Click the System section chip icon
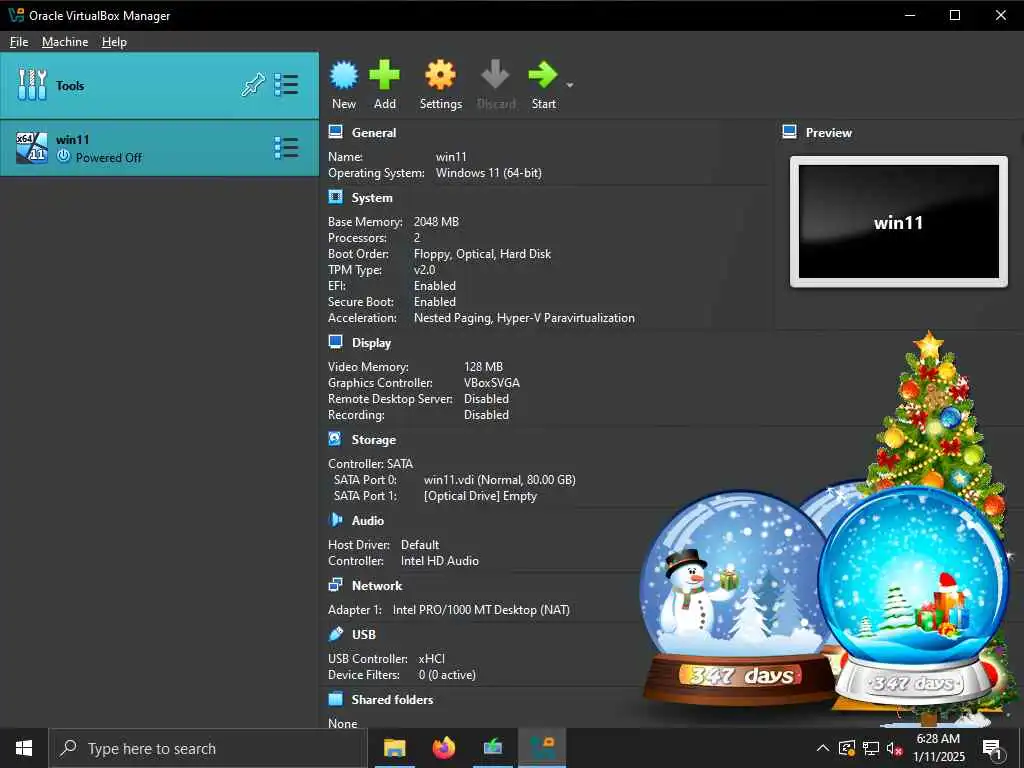This screenshot has height=768, width=1024. point(336,197)
